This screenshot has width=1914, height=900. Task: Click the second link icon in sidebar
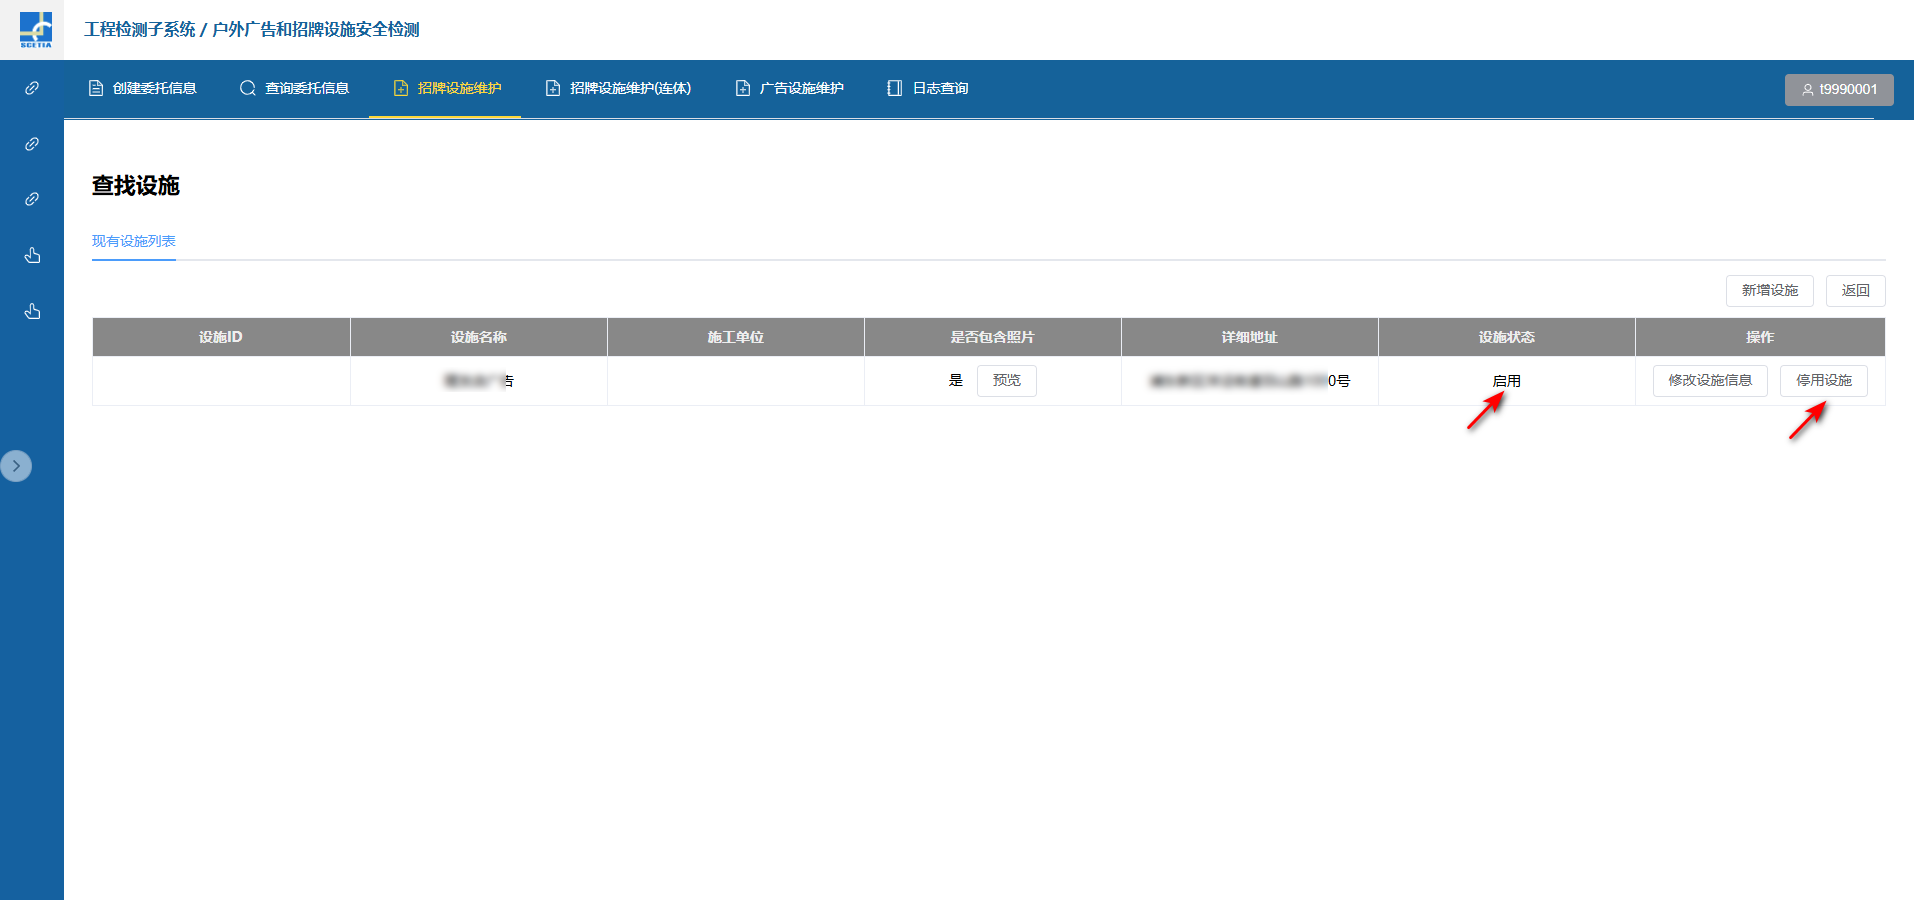pyautogui.click(x=32, y=144)
